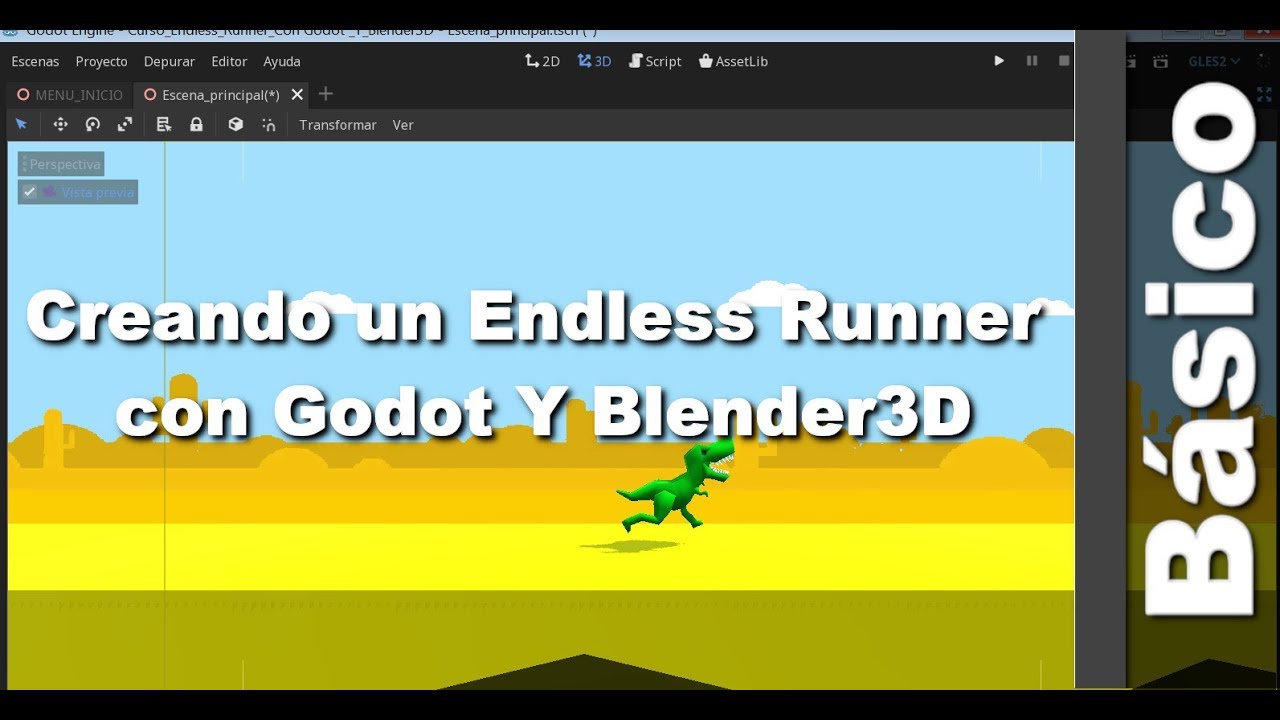Open the Script workspace
The height and width of the screenshot is (720, 1280).
point(655,61)
